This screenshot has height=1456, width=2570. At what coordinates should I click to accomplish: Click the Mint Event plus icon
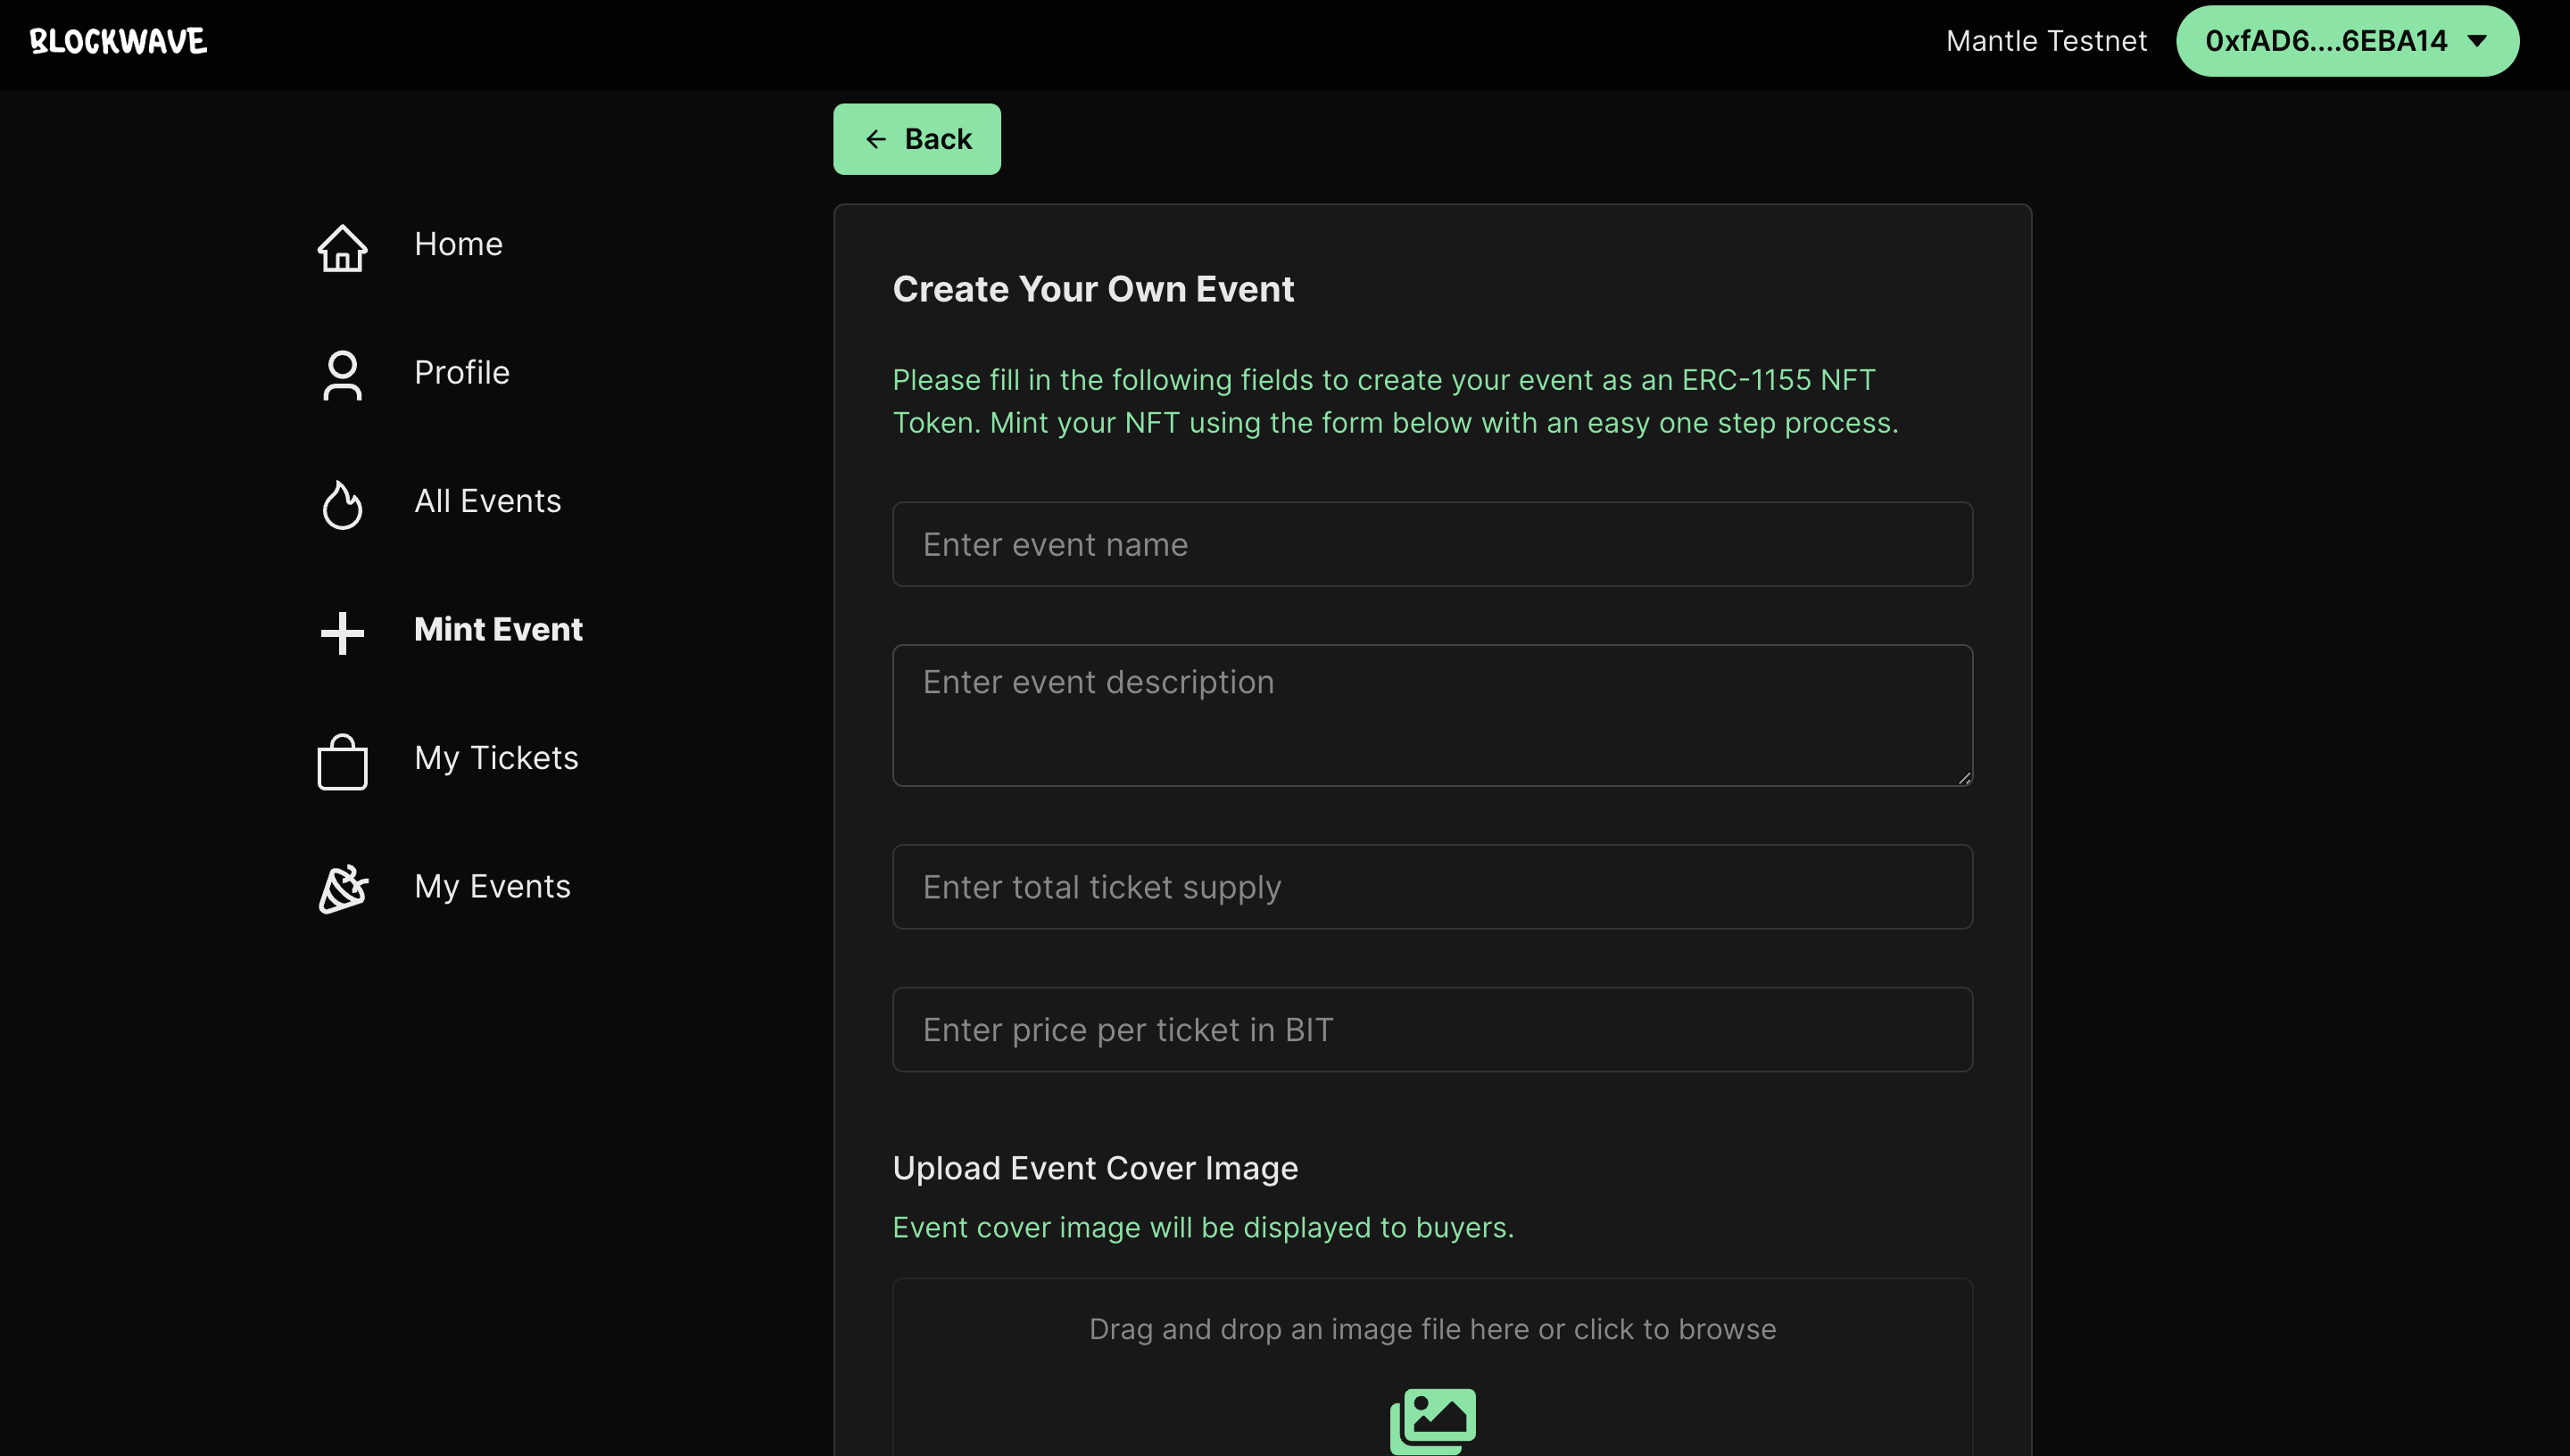342,632
